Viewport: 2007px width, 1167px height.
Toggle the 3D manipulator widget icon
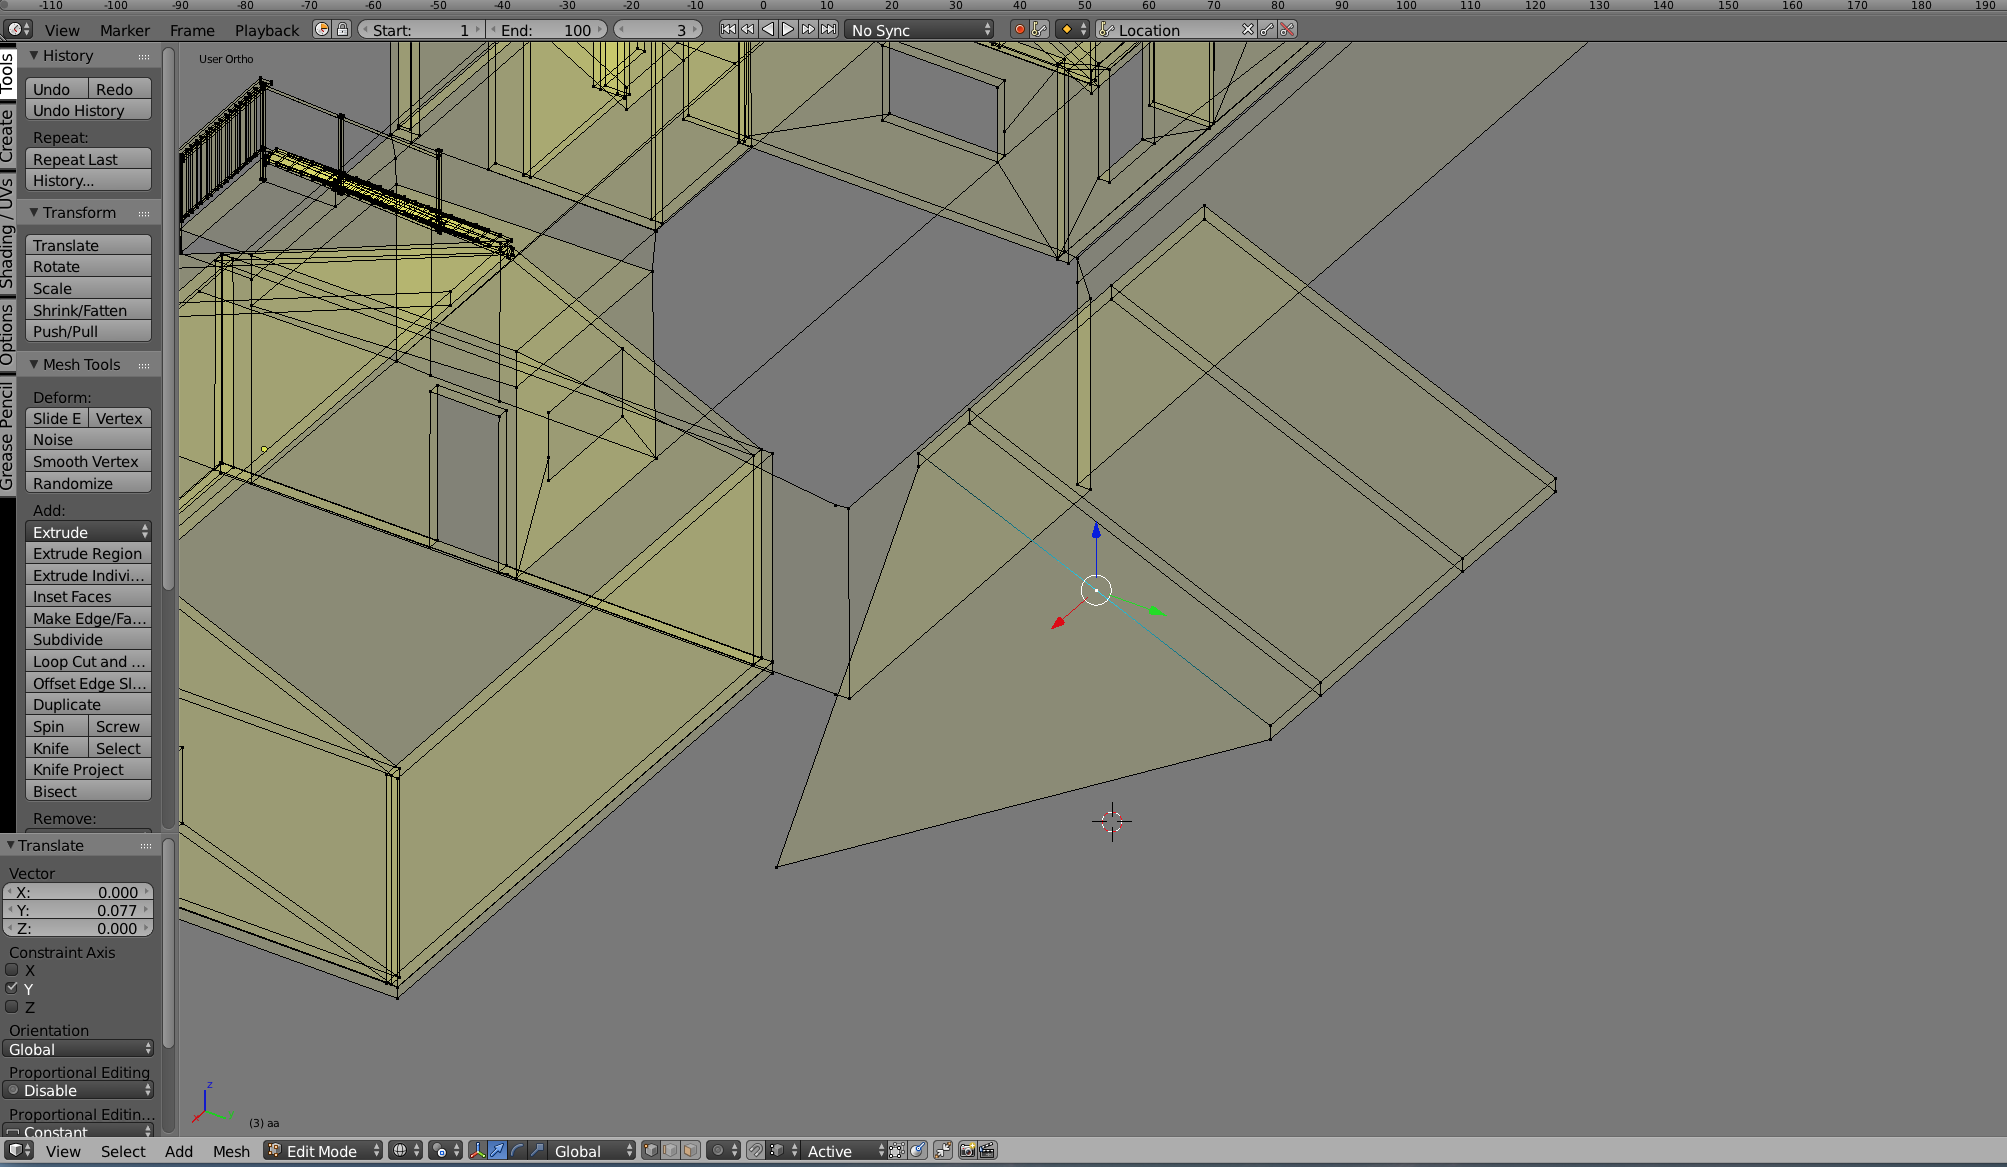tap(477, 1151)
